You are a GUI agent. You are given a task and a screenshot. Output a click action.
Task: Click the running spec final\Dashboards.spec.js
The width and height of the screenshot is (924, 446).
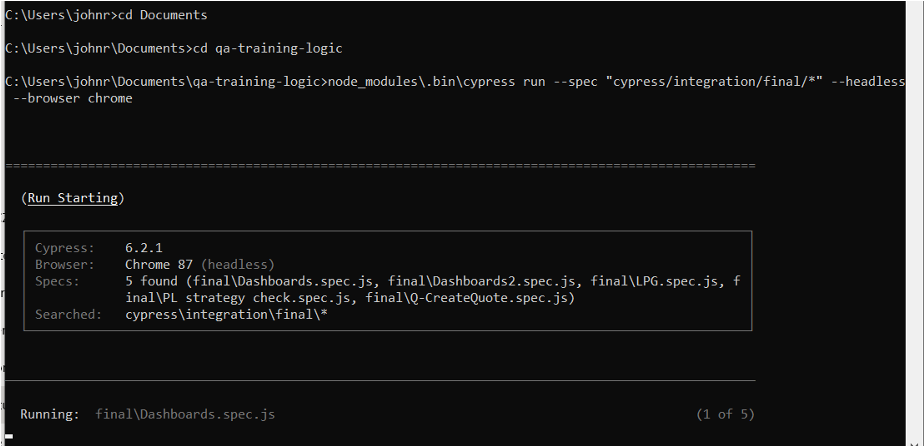pyautogui.click(x=185, y=414)
